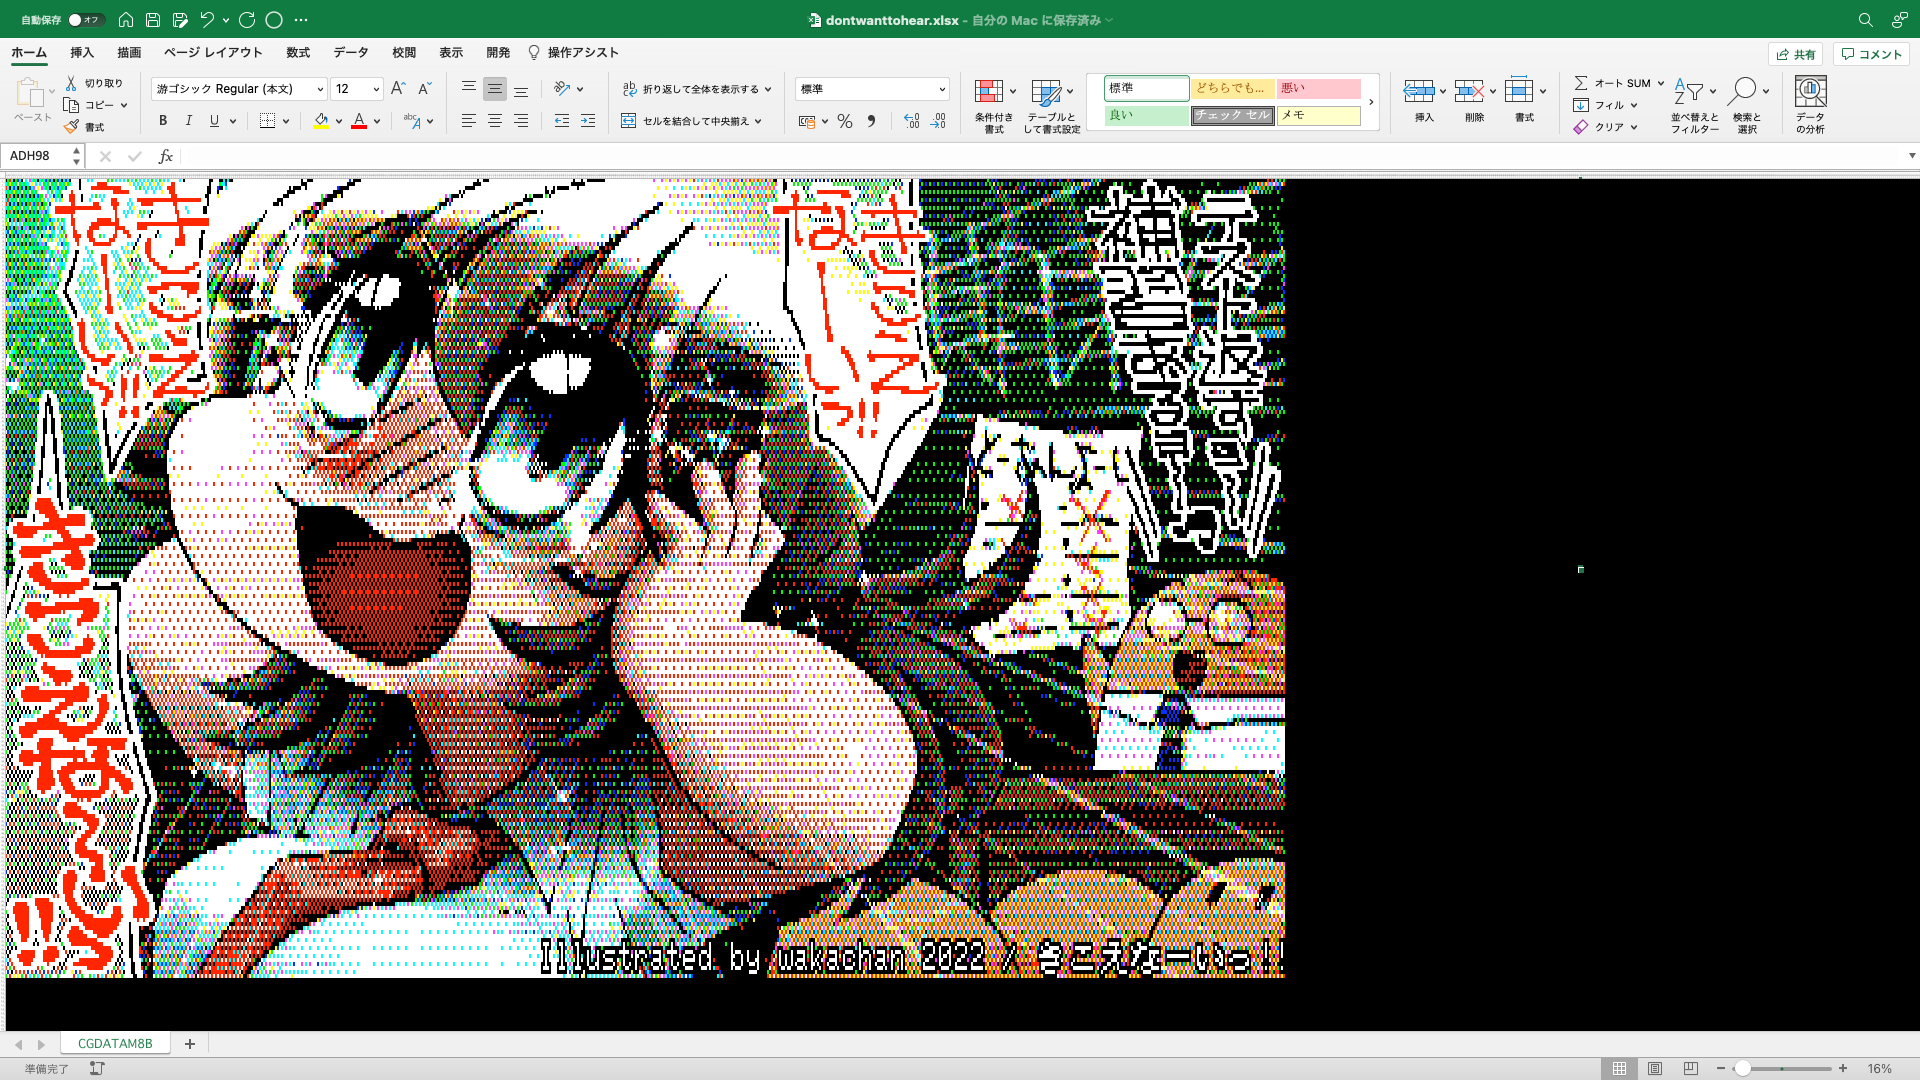
Task: Increase indent of cell contents
Action: tap(588, 121)
